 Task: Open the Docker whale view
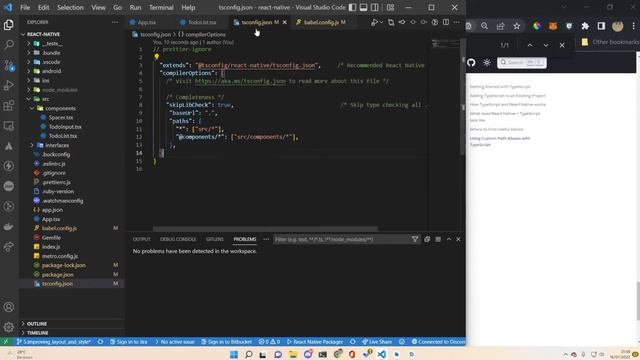pyautogui.click(x=9, y=227)
